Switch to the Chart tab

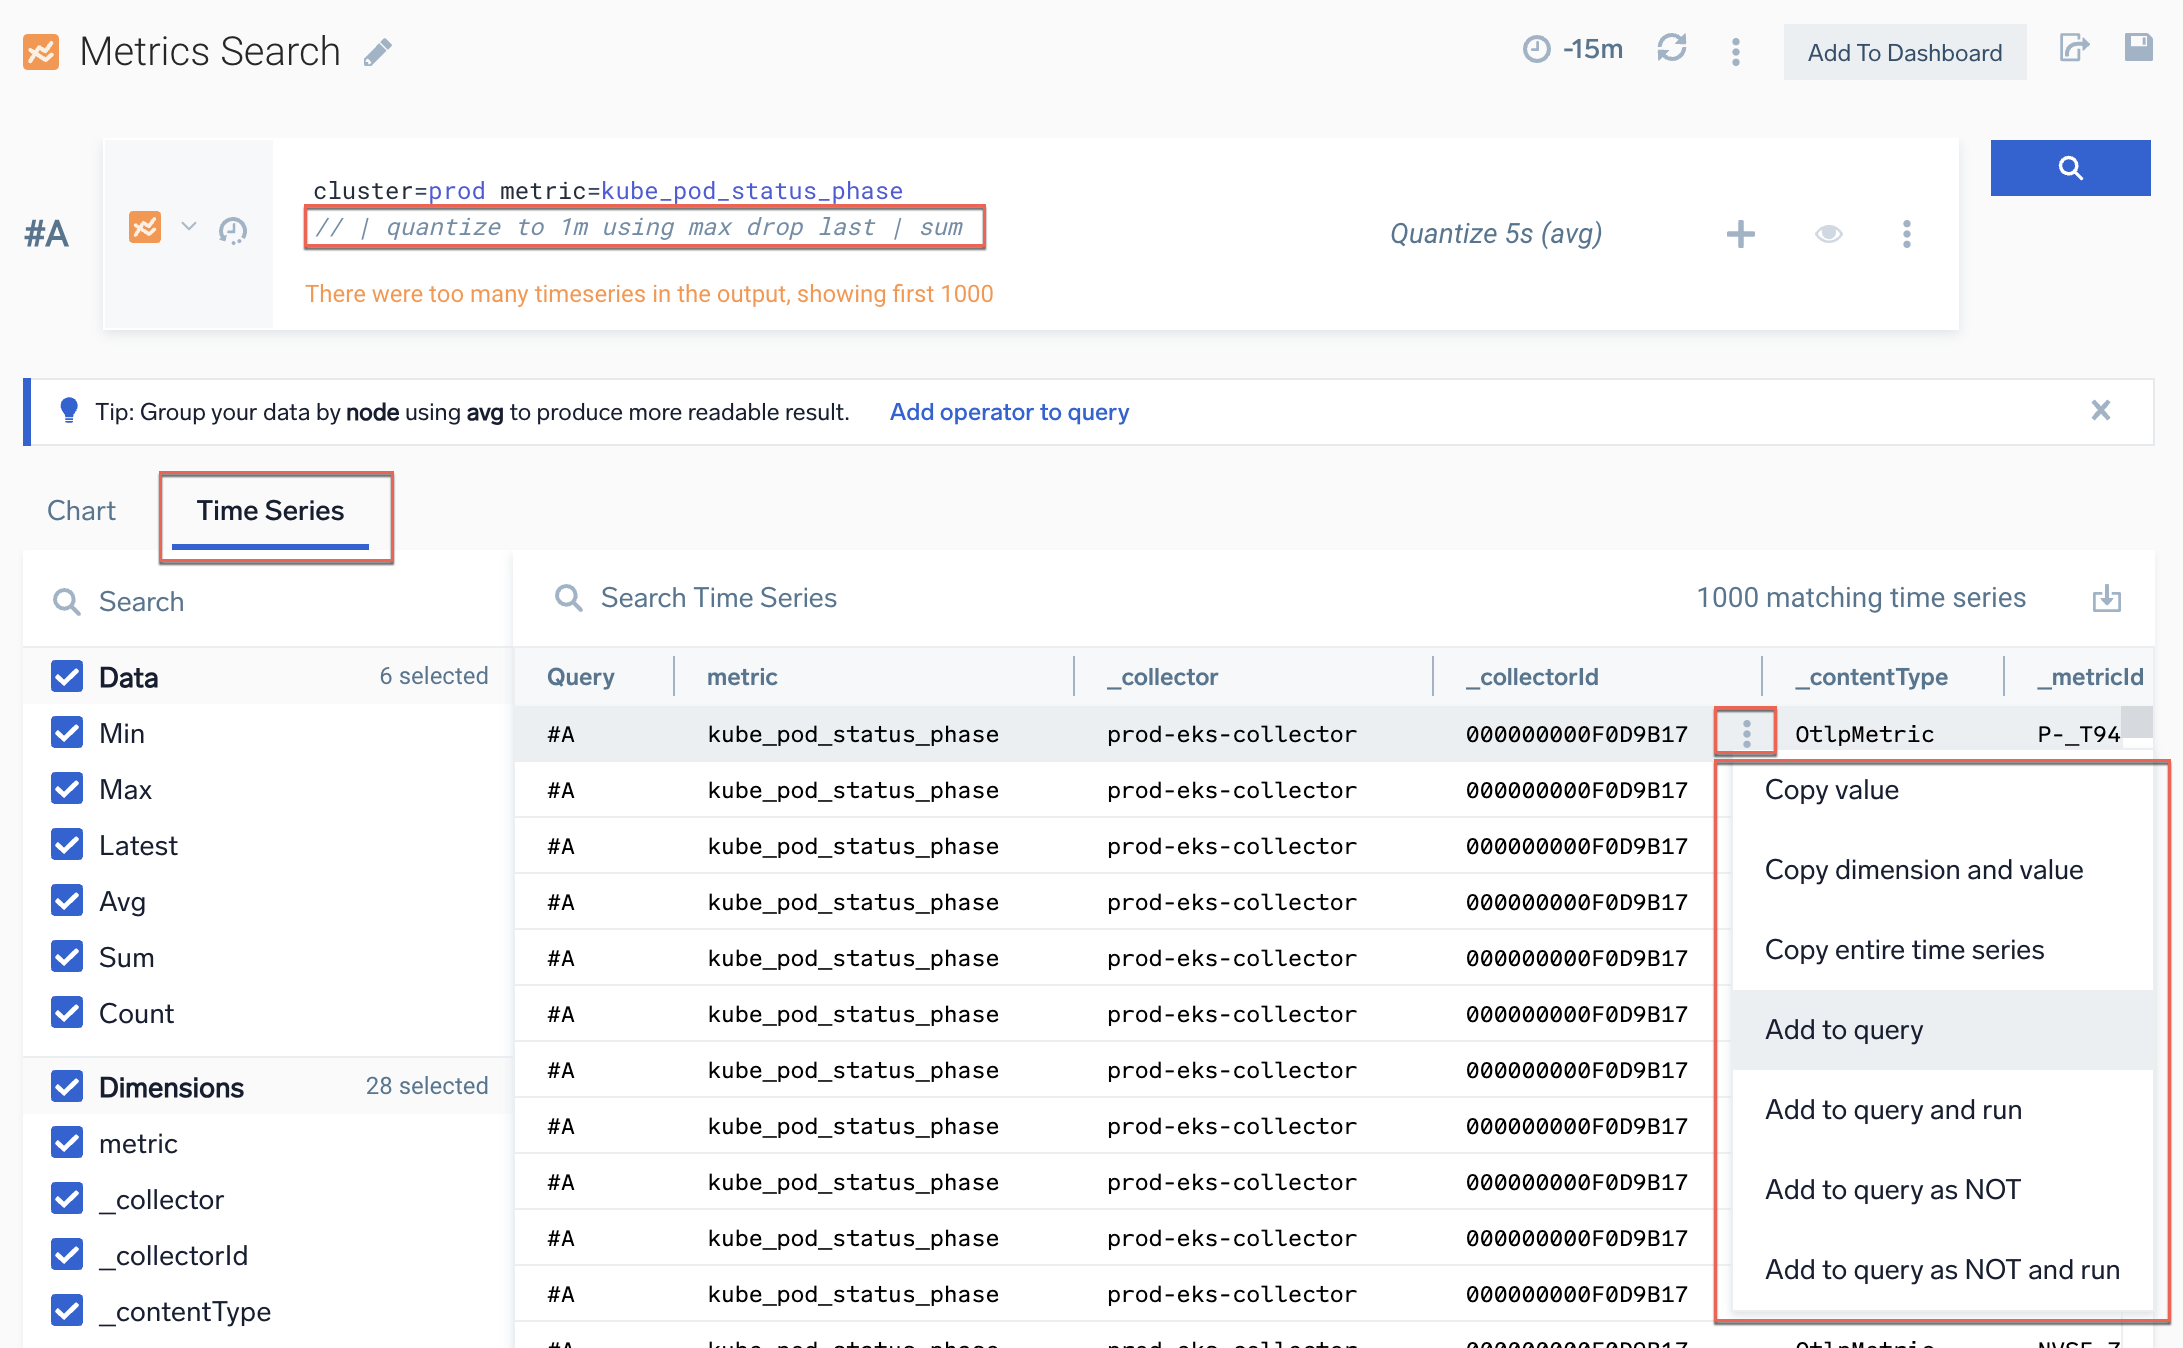80,510
